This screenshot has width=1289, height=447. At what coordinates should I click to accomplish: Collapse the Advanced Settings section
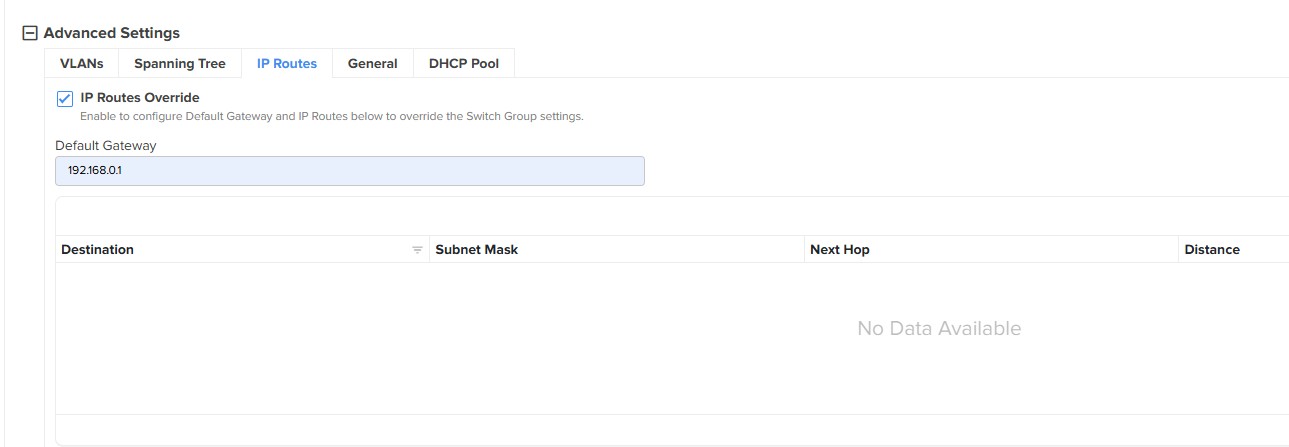(30, 33)
